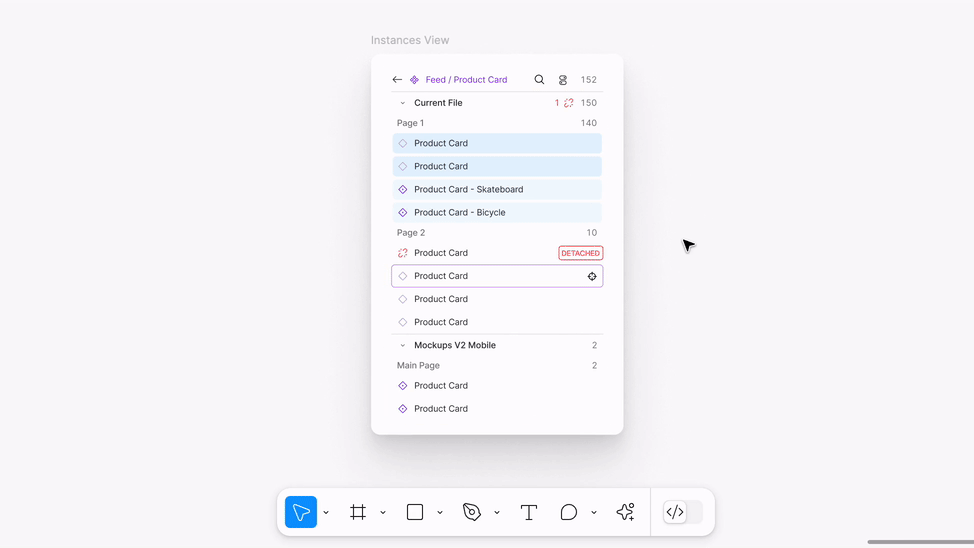Select second Product Card under Page 1

pyautogui.click(x=497, y=167)
